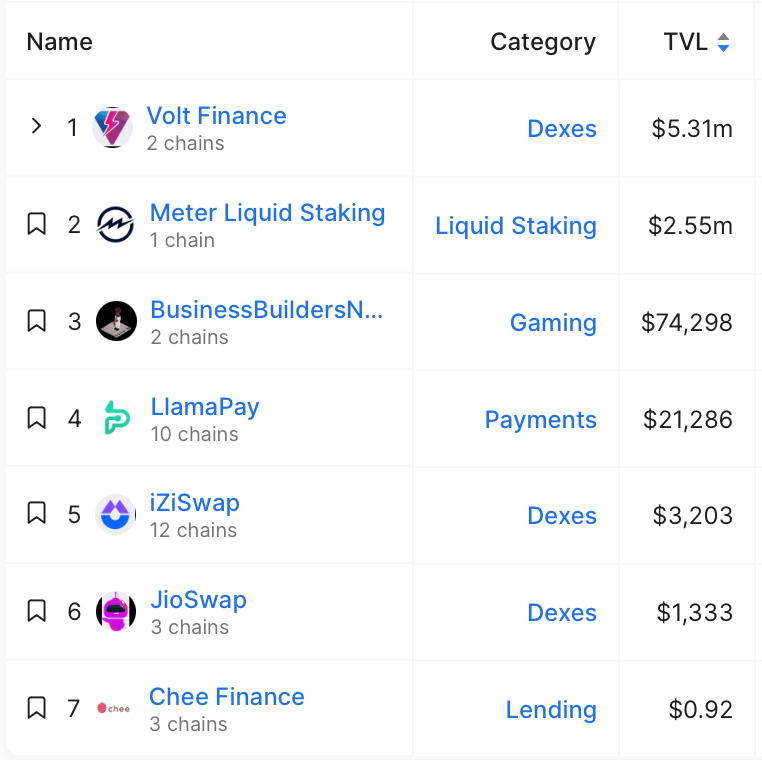Click the Category column header
Screen dimensions: 762x760
coord(542,42)
